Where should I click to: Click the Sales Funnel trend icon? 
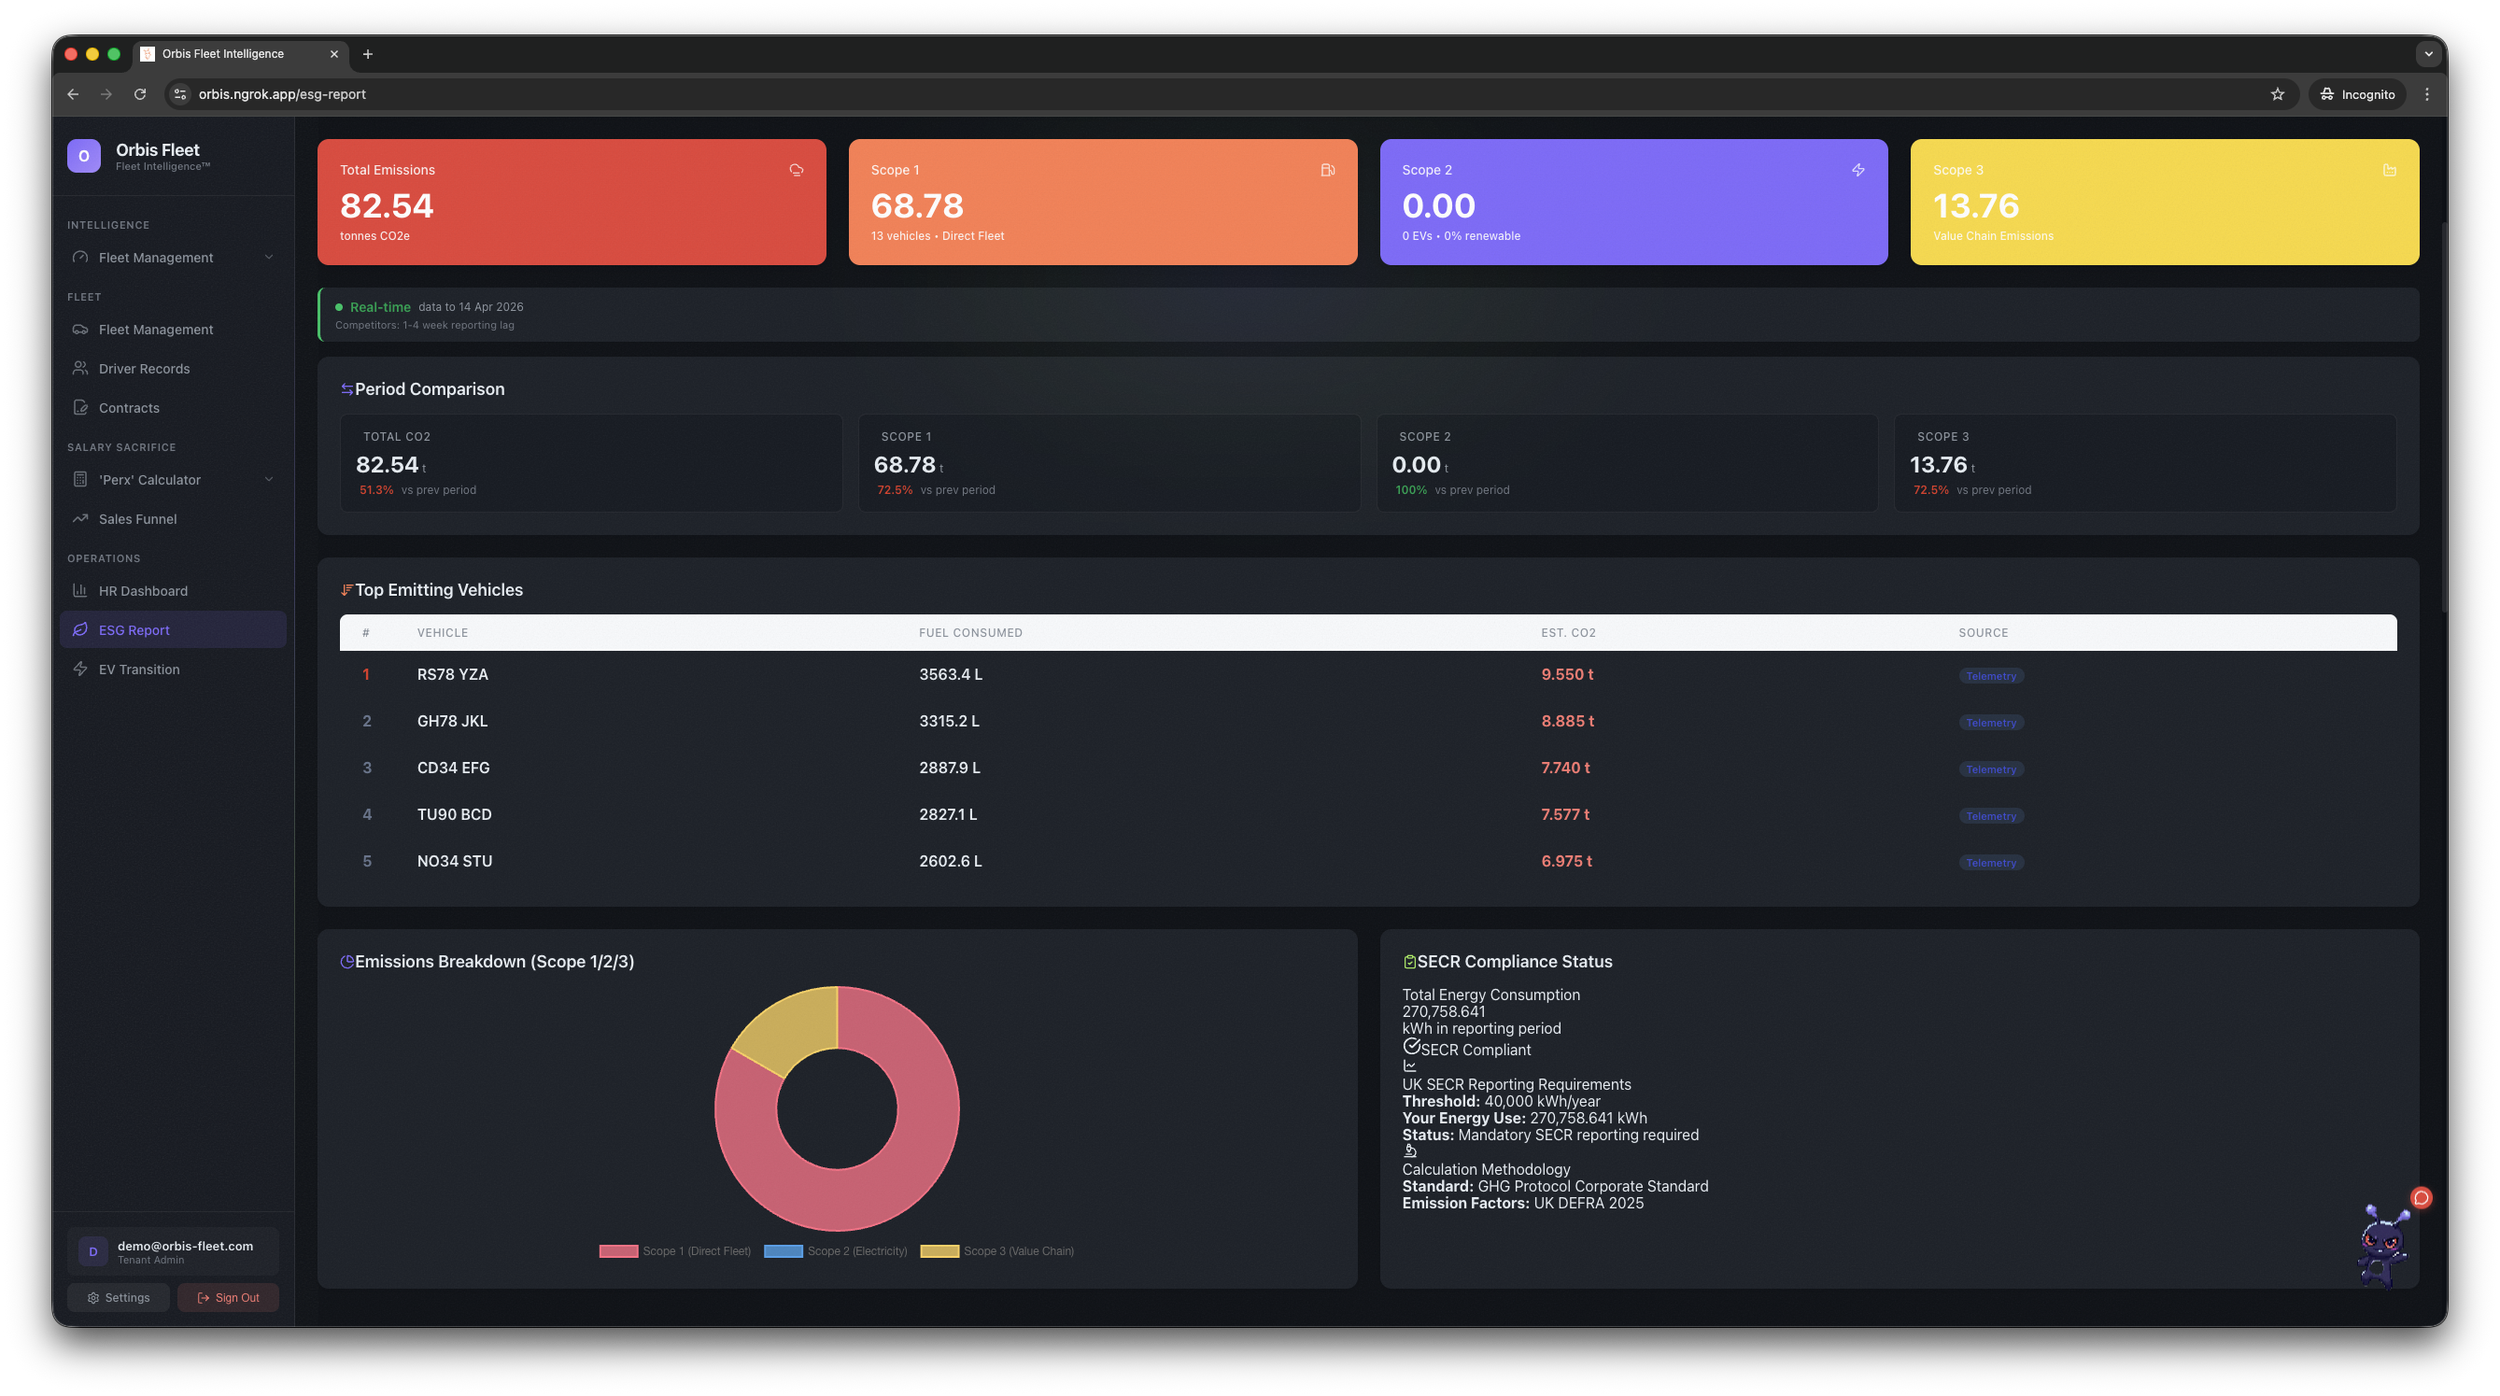pyautogui.click(x=81, y=519)
